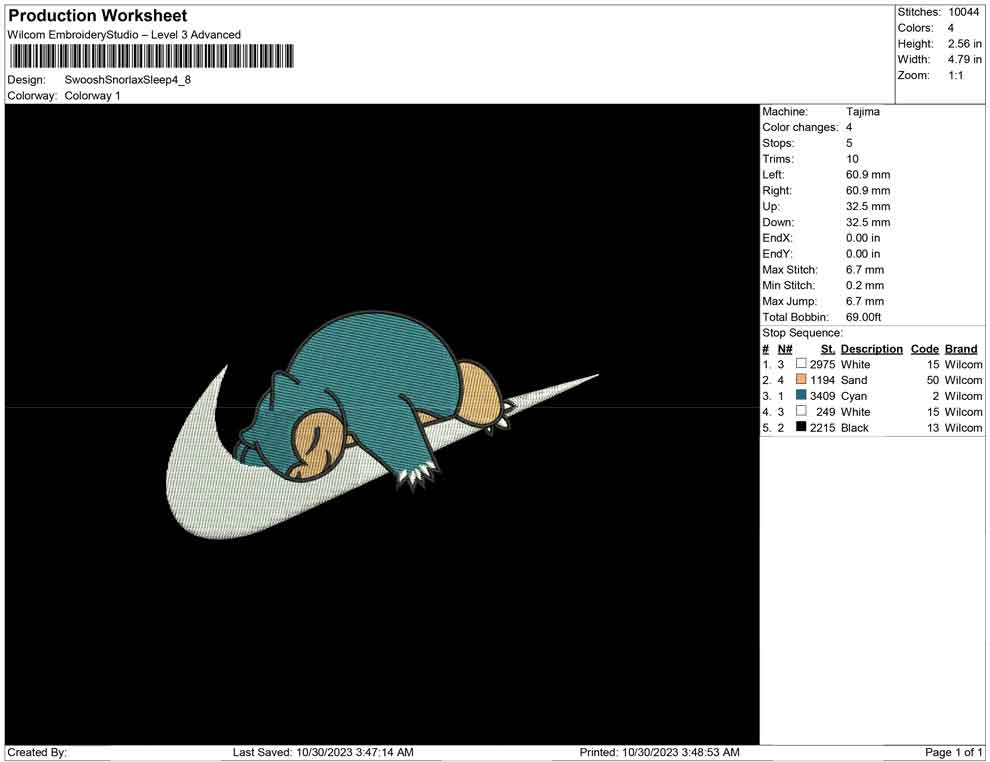Click the Tajima machine value
The height and width of the screenshot is (762, 990).
(x=862, y=112)
